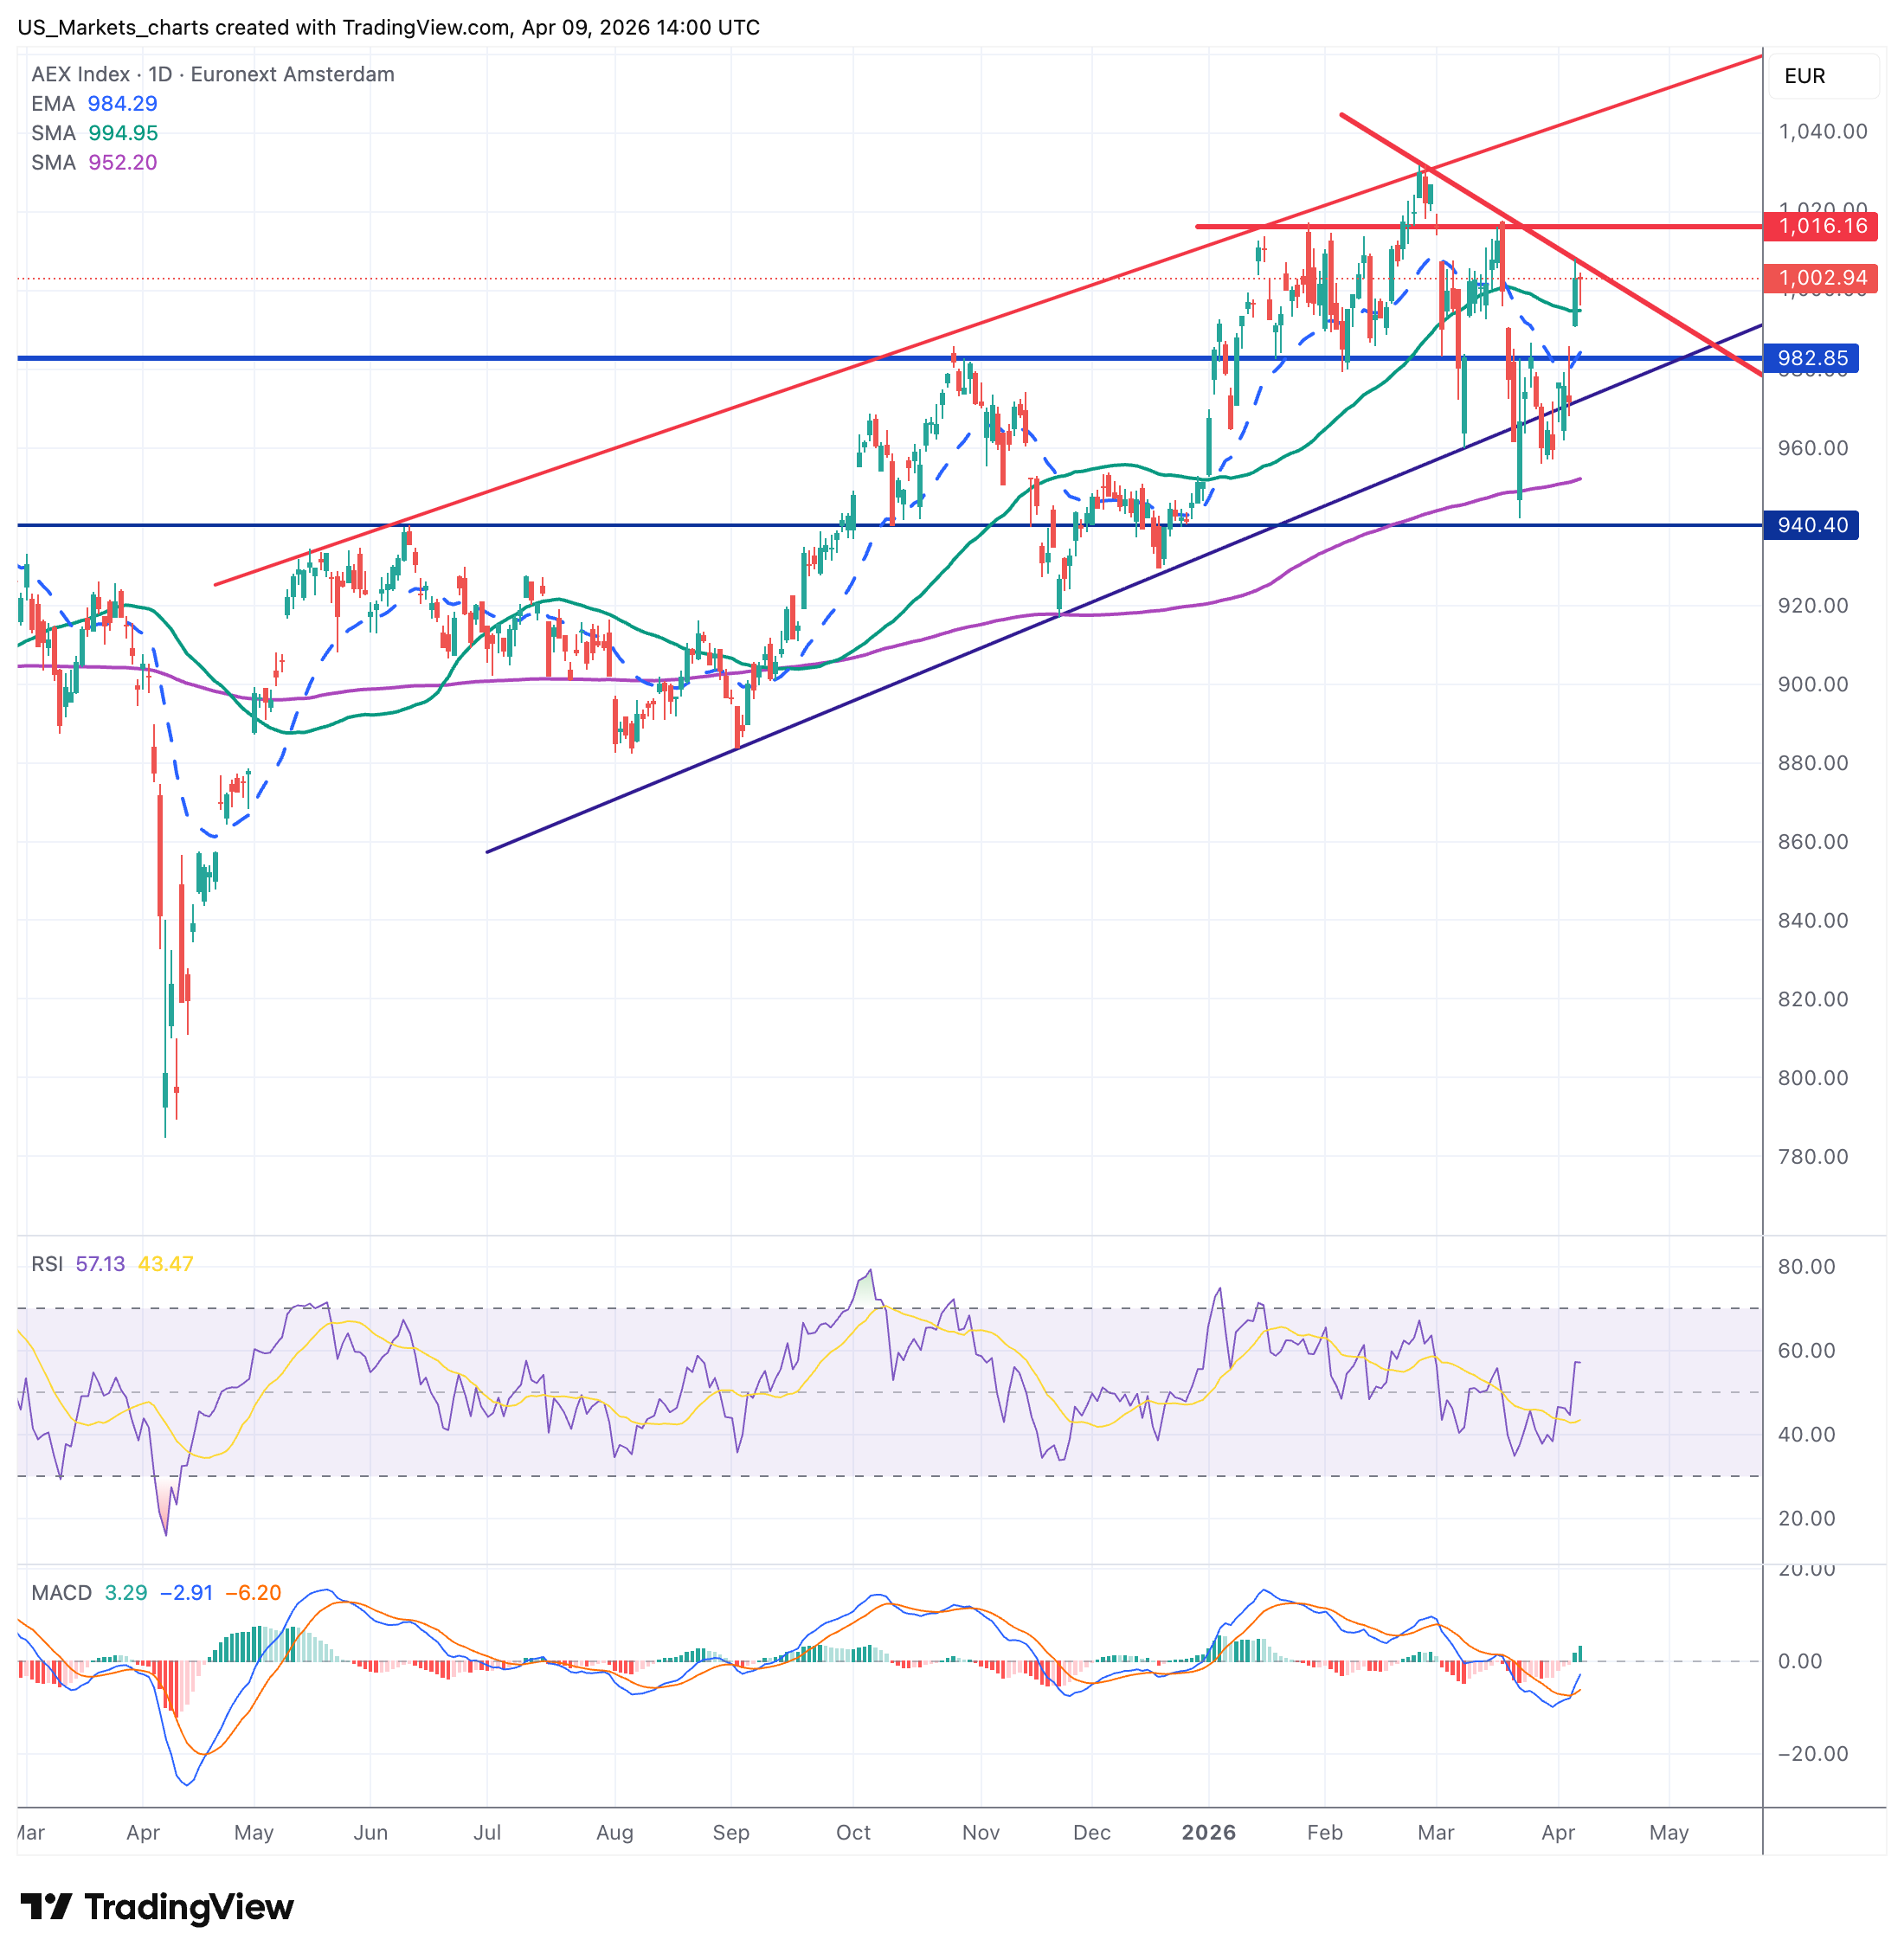Viewport: 1904px width, 1959px height.
Task: Click the 2026 label on time axis
Action: [x=1208, y=1832]
